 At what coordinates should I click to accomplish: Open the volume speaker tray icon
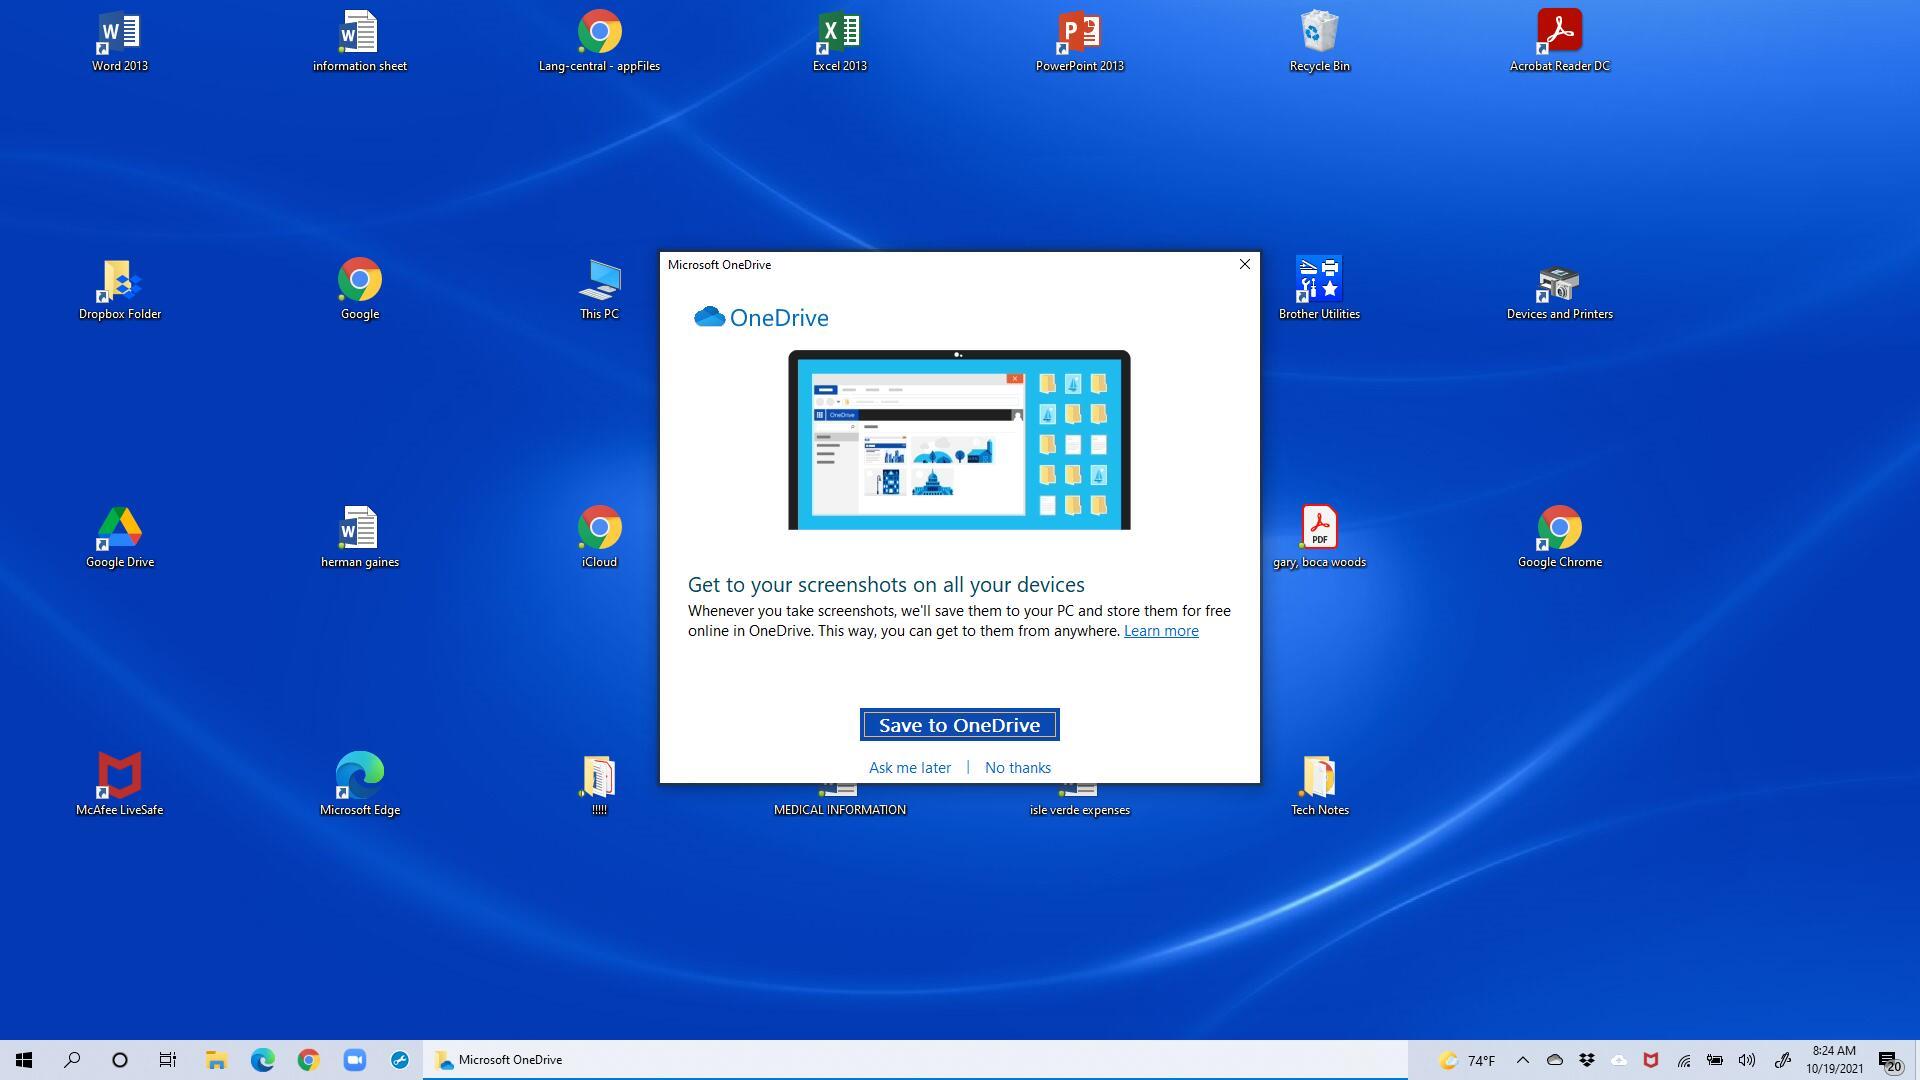[1747, 1060]
